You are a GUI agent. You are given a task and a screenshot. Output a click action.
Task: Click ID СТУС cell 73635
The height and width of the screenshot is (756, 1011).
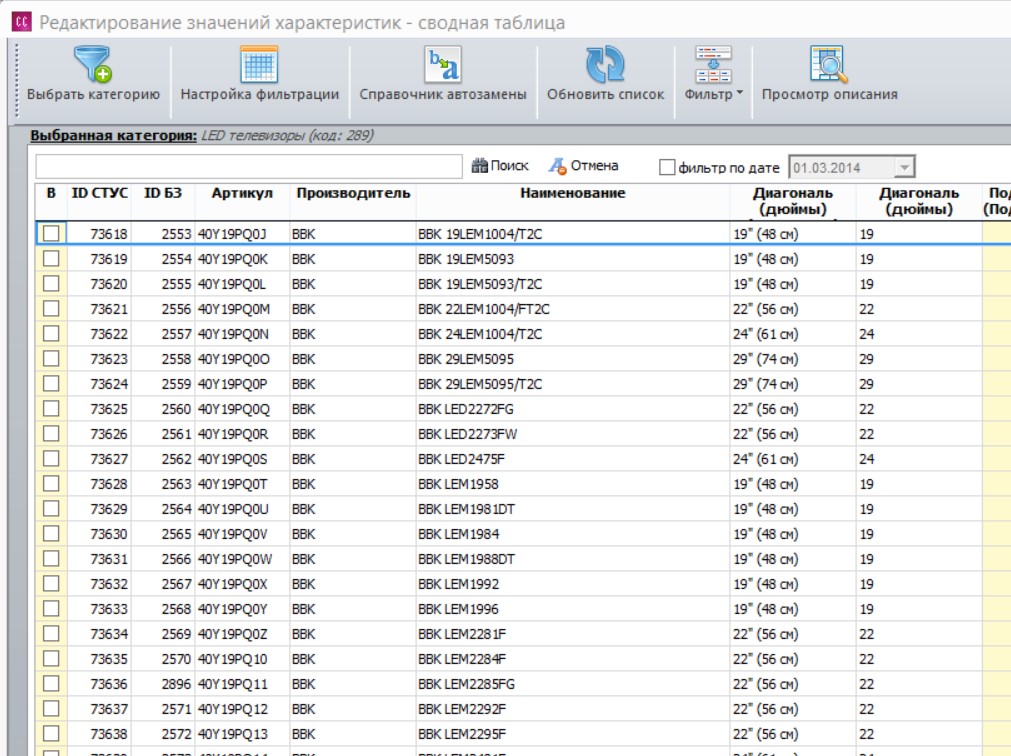tap(99, 659)
